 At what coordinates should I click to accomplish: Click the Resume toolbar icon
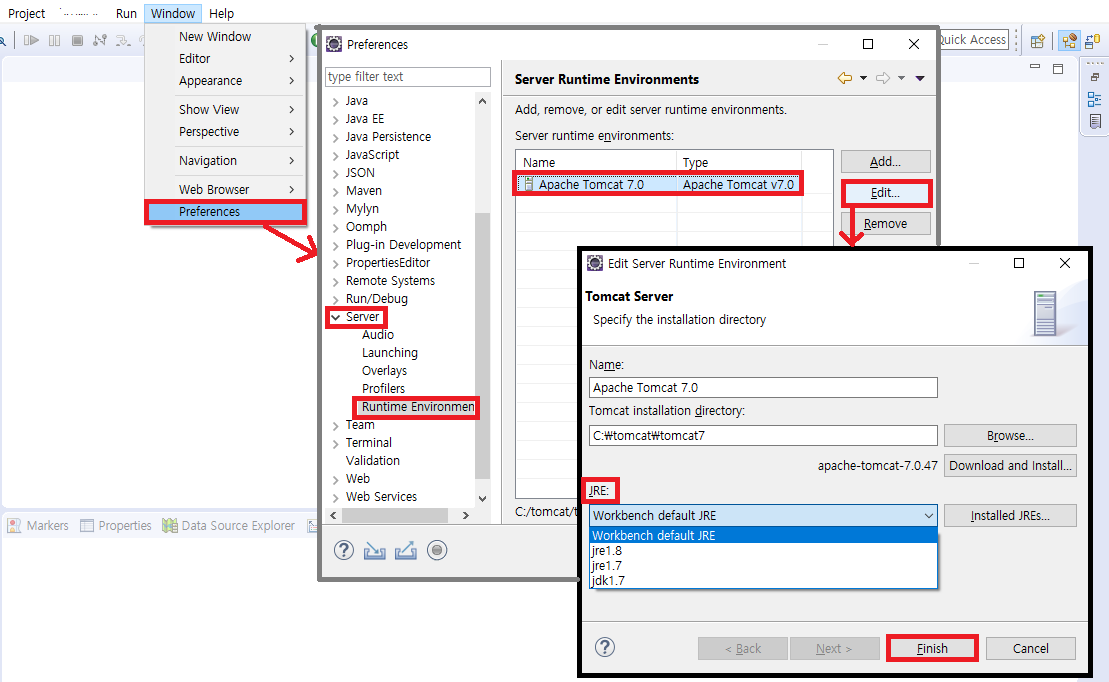31,40
